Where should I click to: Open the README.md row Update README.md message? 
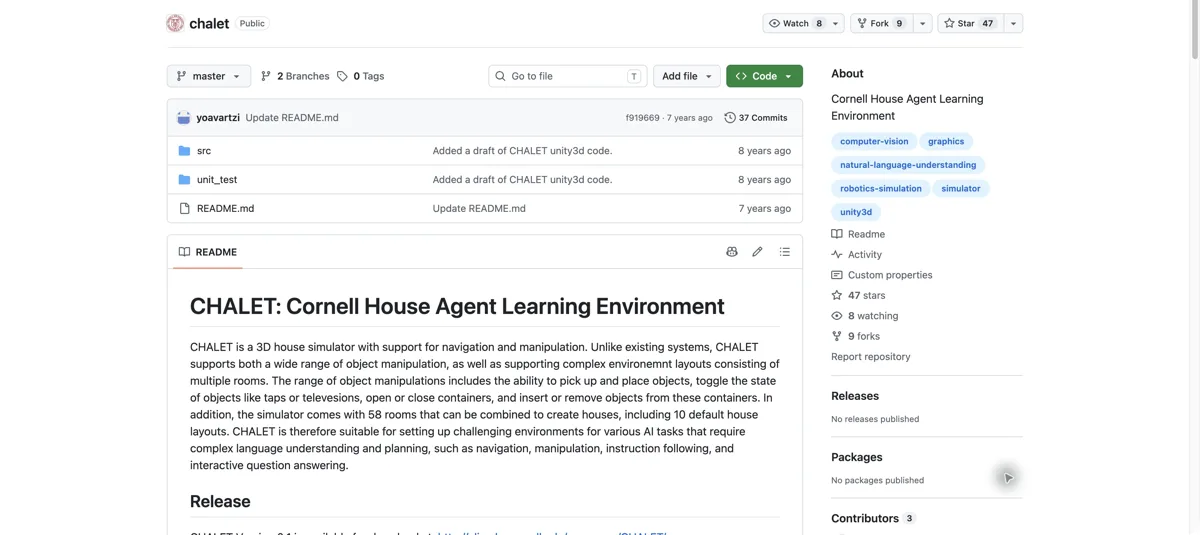[x=479, y=209]
